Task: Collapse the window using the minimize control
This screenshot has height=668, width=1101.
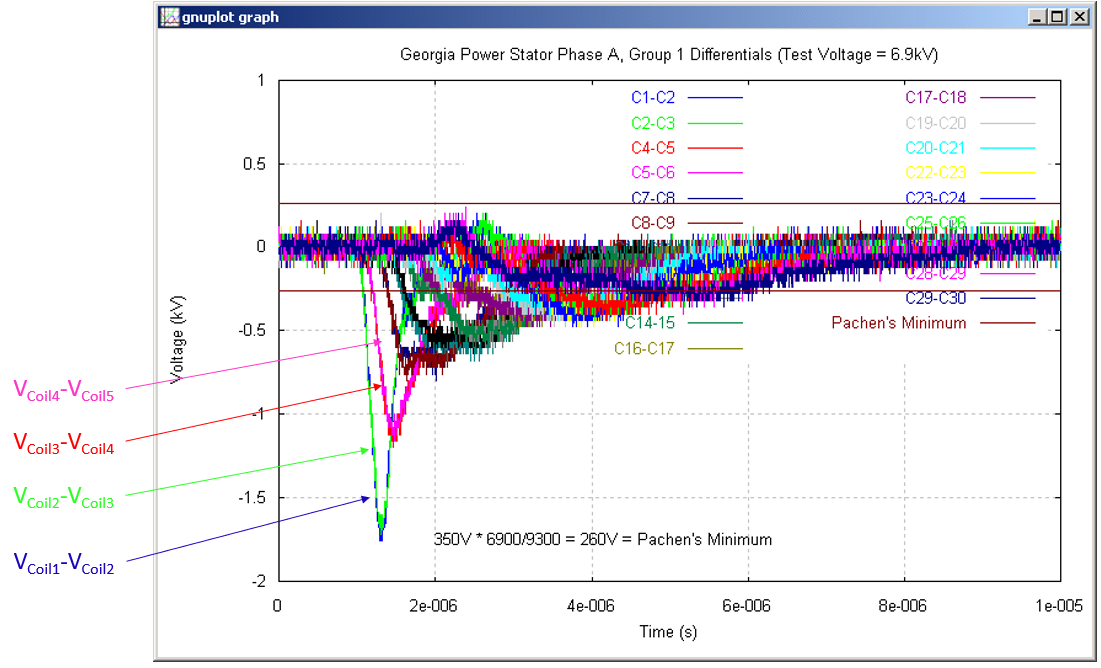Action: pos(1038,17)
